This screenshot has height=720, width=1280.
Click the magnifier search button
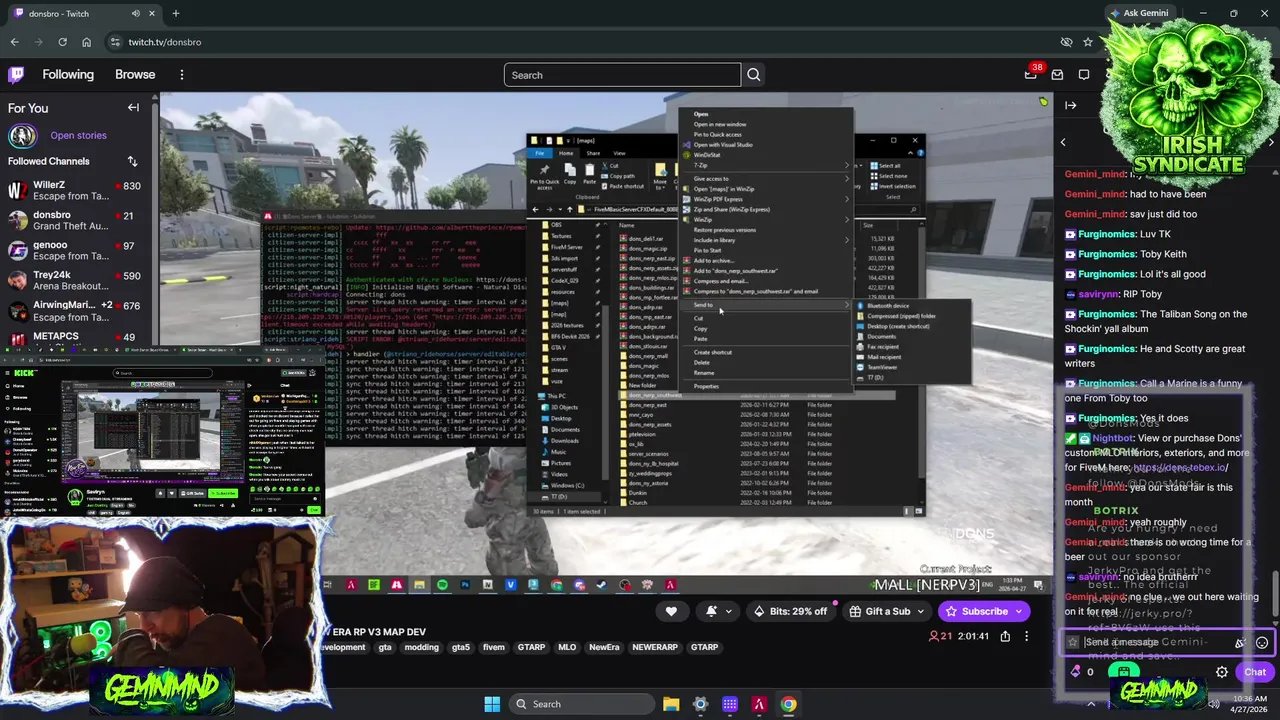tap(754, 75)
